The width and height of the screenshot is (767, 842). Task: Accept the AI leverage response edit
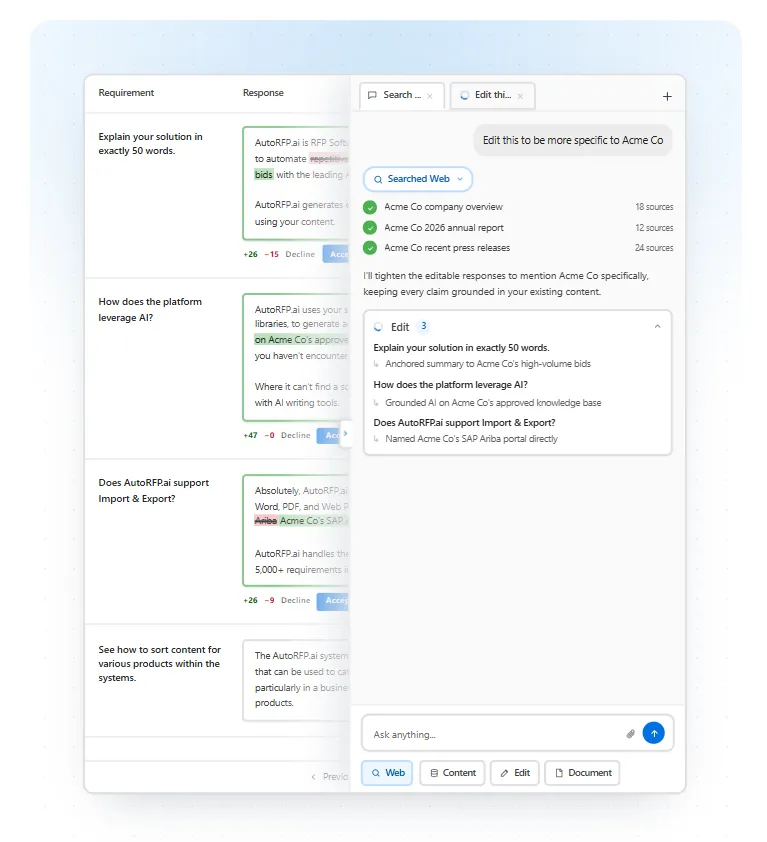point(331,435)
